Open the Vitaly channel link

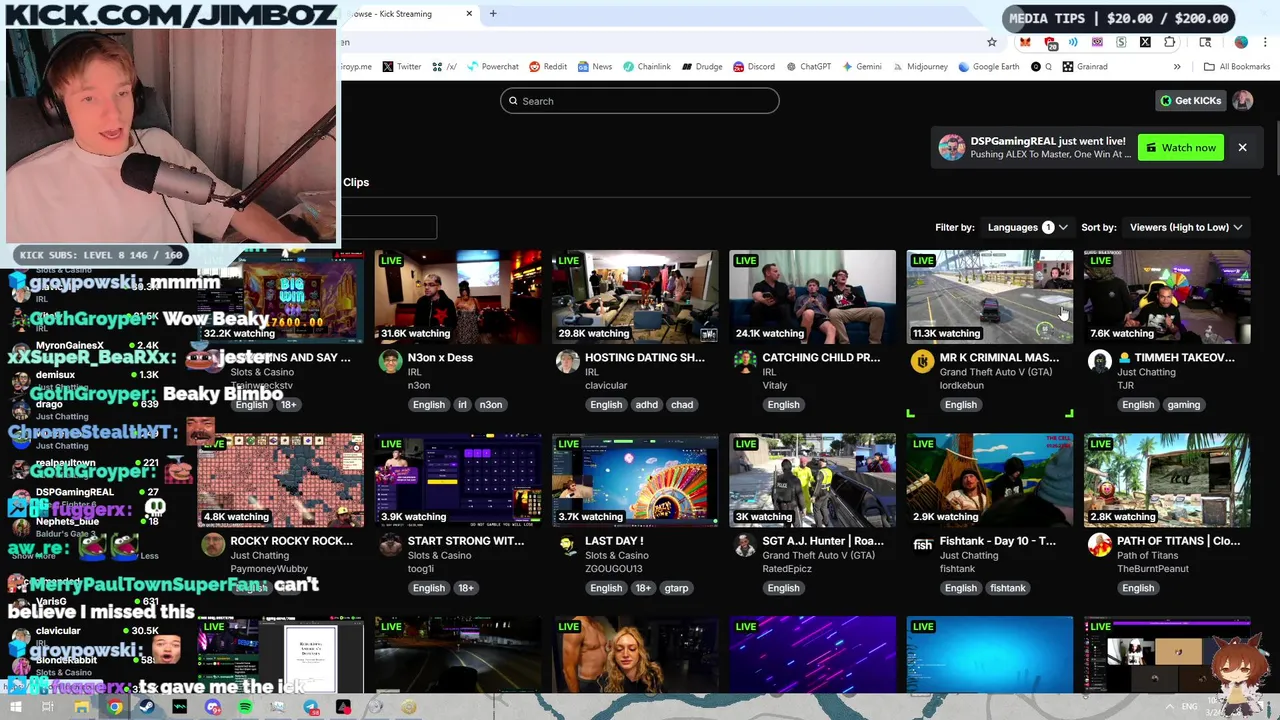775,386
